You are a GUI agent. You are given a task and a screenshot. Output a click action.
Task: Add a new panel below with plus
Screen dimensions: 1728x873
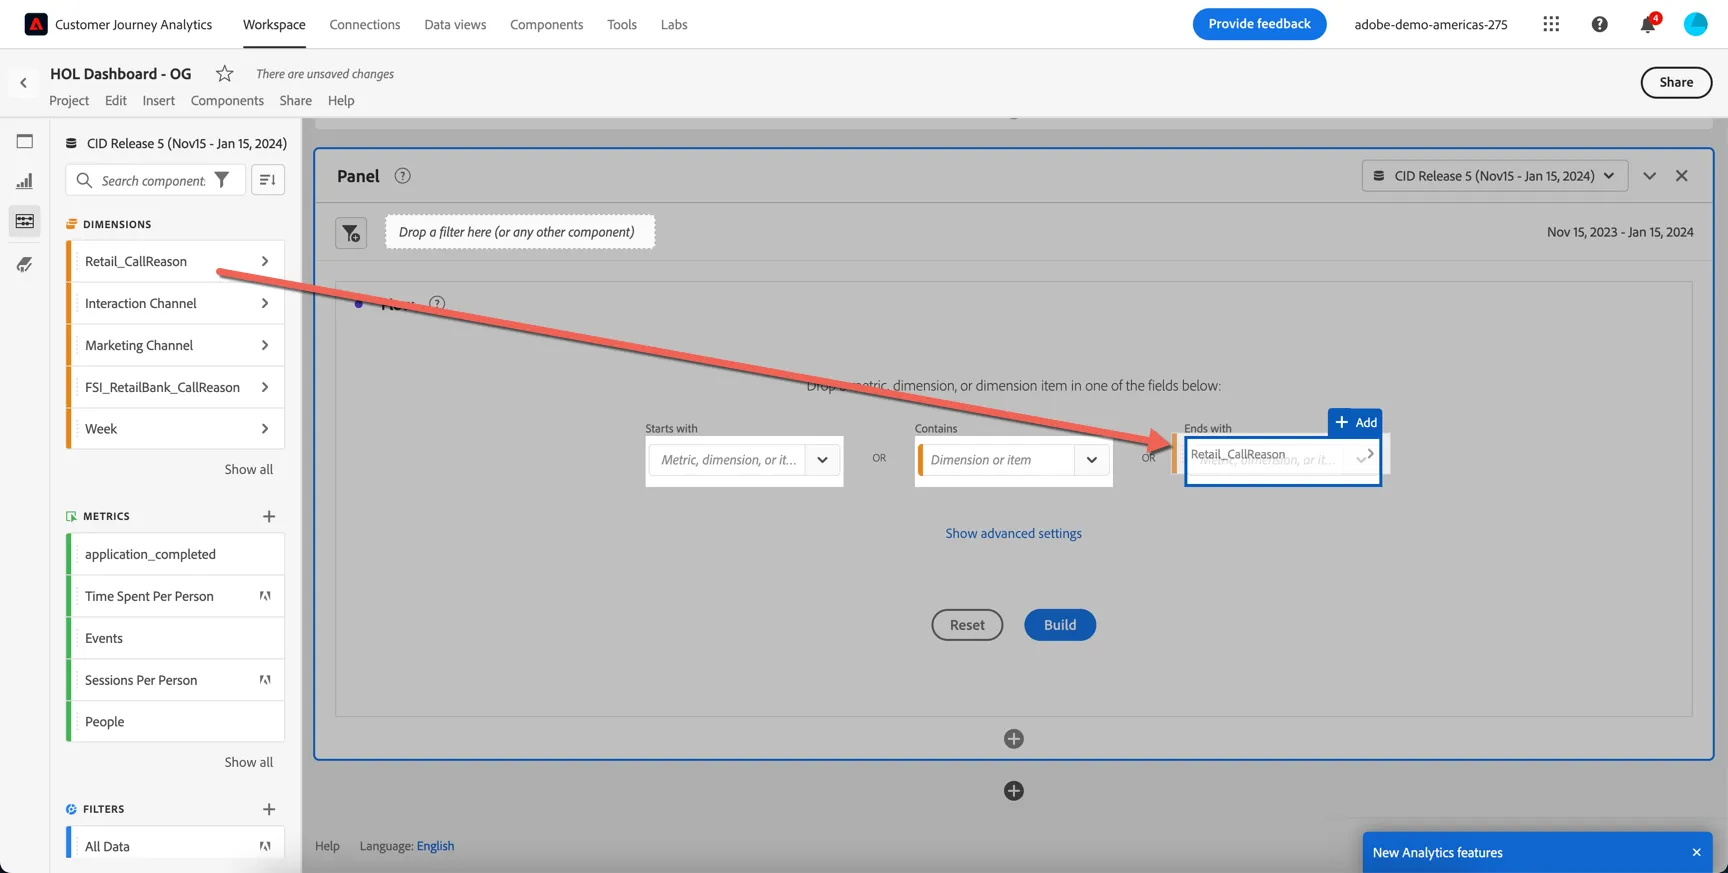point(1013,791)
